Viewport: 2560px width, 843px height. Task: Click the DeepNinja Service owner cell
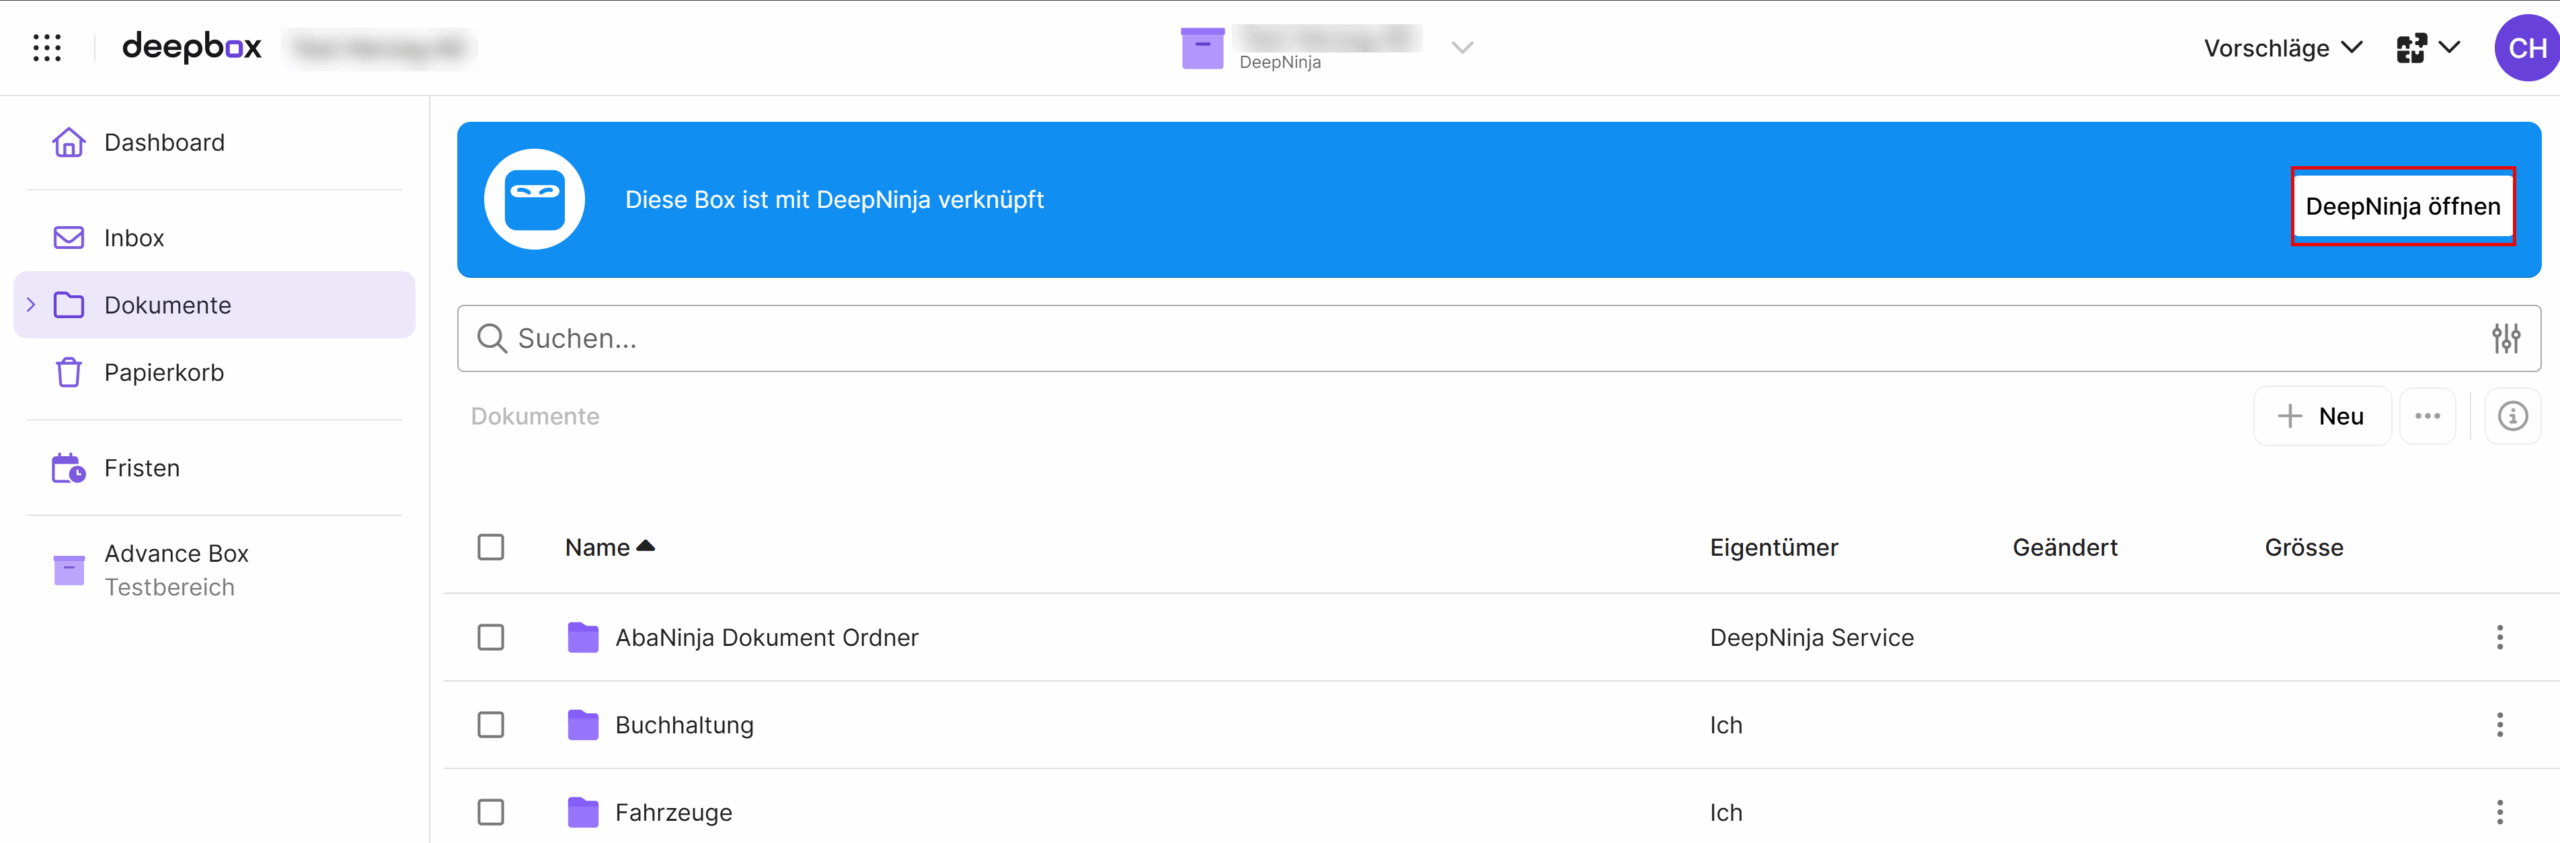[1812, 637]
